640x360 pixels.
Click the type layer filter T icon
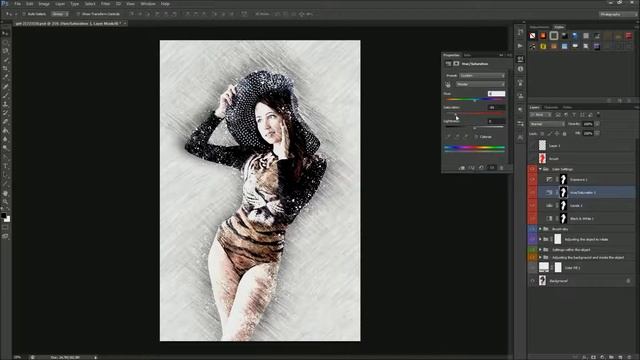574,115
